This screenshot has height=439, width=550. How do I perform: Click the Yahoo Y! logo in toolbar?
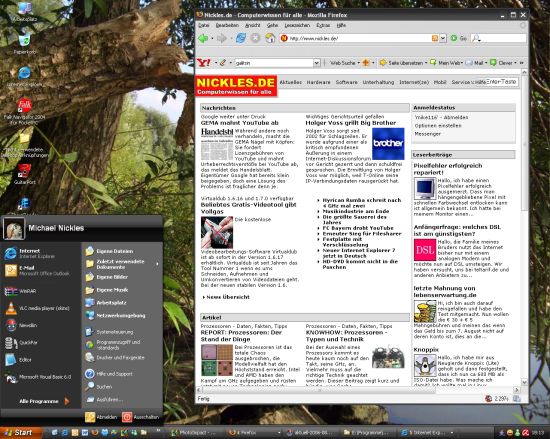(204, 63)
